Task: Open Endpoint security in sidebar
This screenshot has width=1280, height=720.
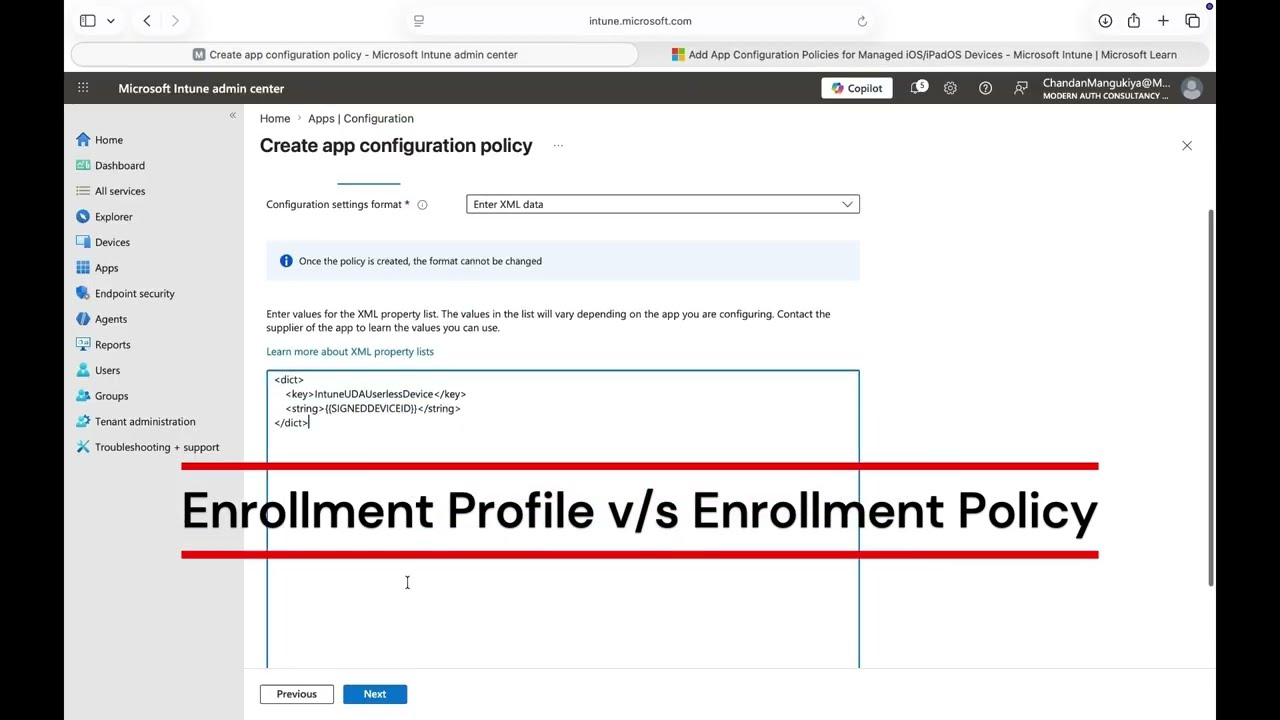Action: click(125, 294)
